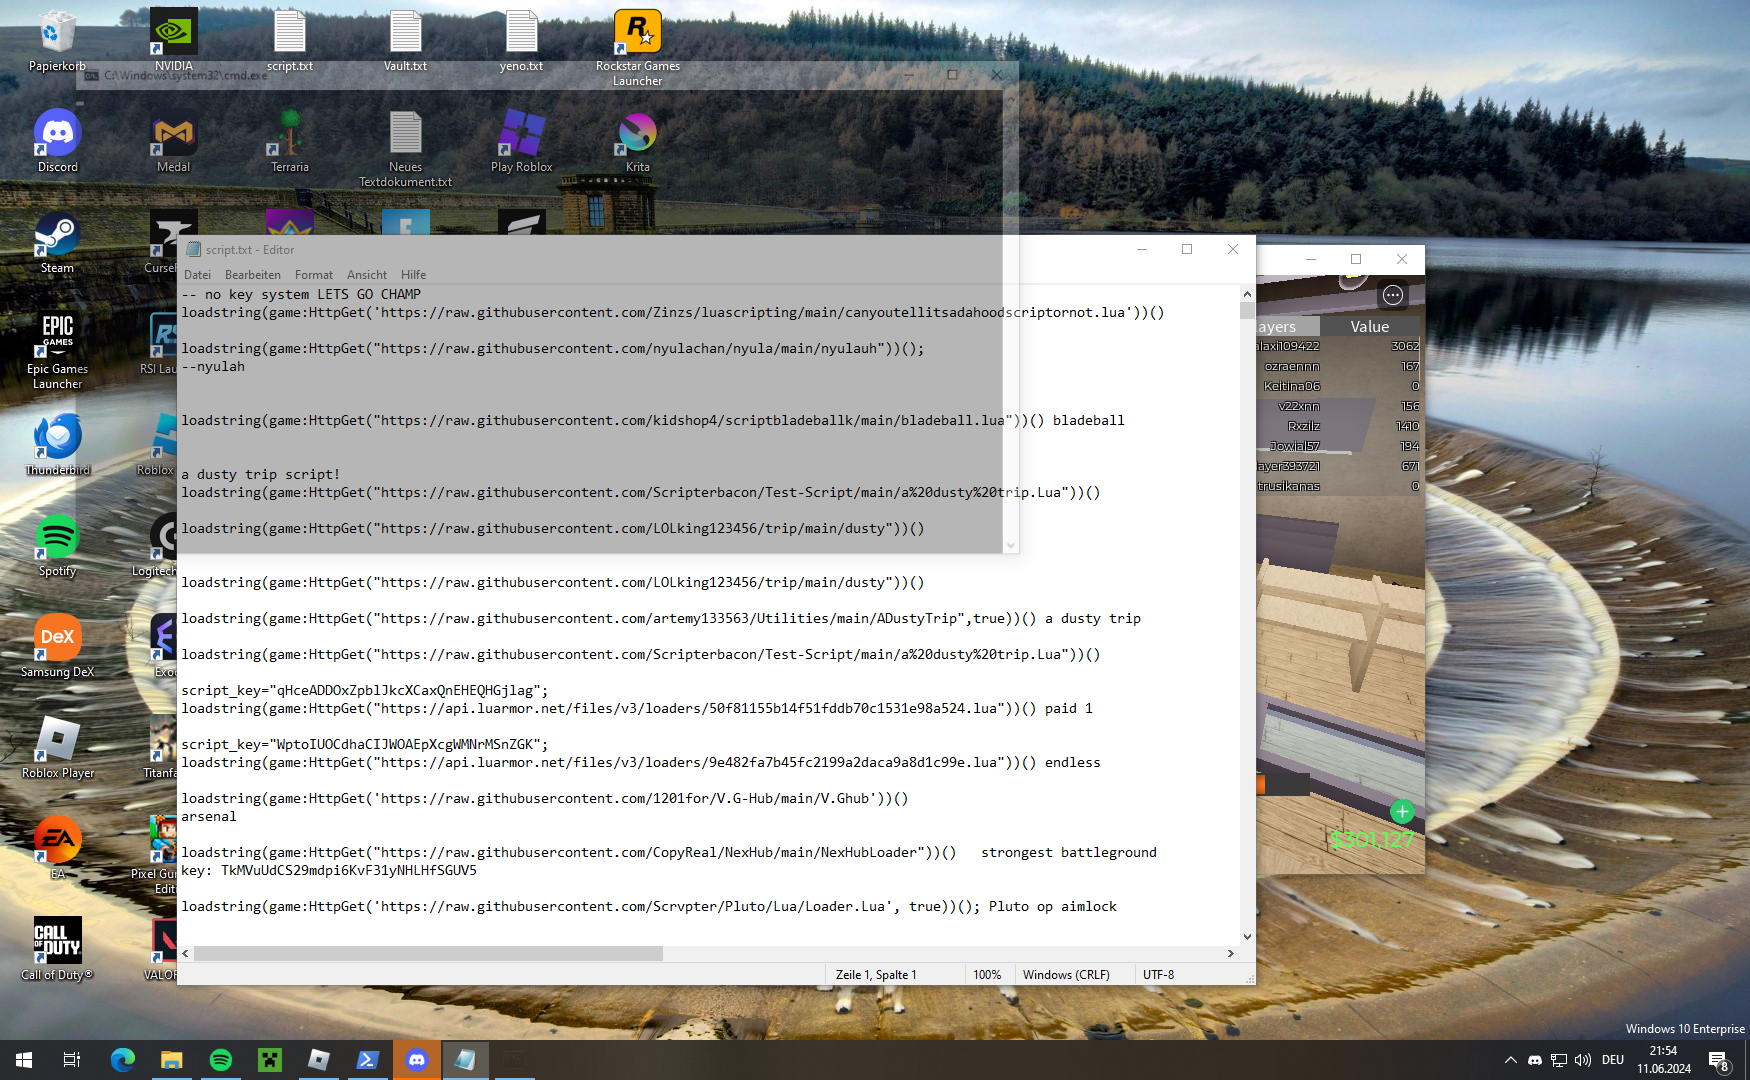This screenshot has height=1080, width=1750.
Task: Open the Rockstar Games Launcher shortcut
Action: [x=638, y=47]
